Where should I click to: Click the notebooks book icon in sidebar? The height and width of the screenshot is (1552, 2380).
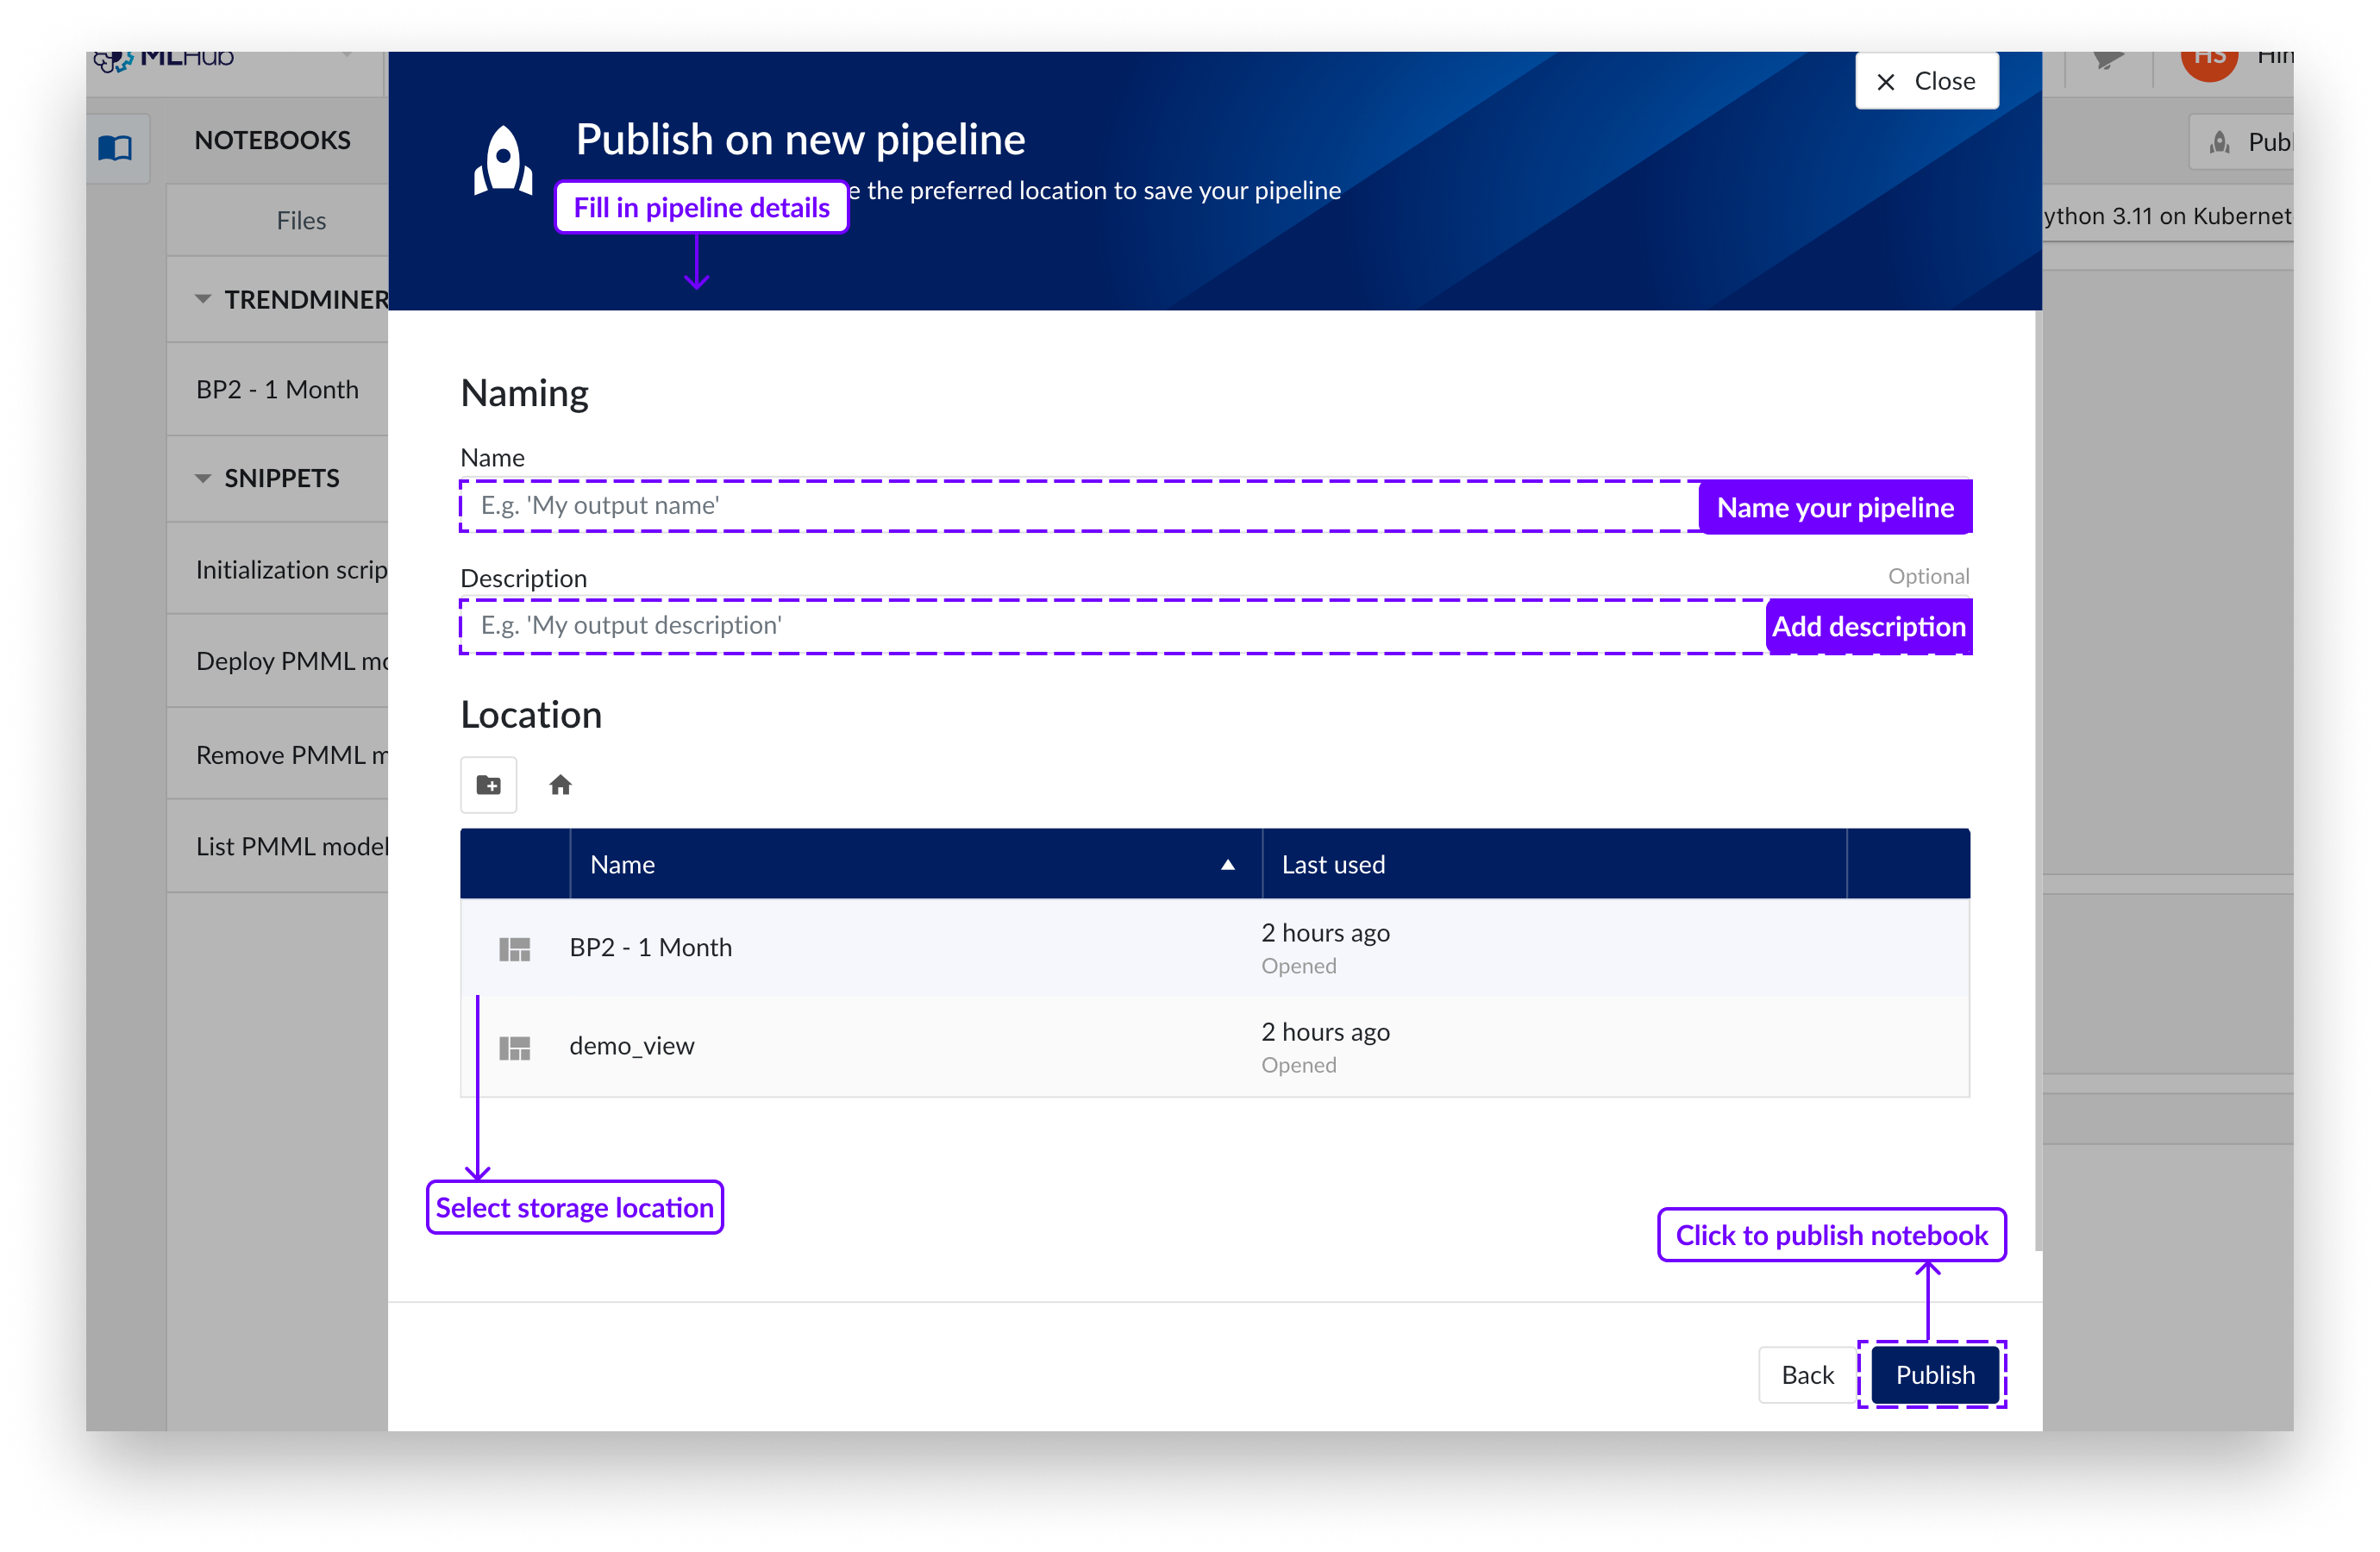pos(116,149)
